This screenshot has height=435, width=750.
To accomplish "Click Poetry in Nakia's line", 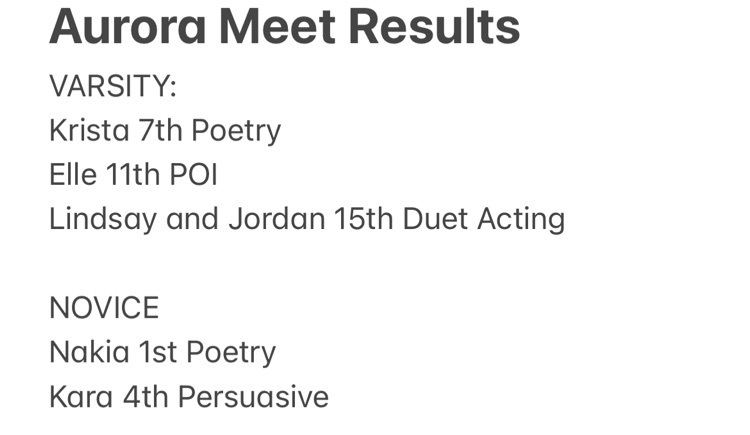I will point(231,353).
